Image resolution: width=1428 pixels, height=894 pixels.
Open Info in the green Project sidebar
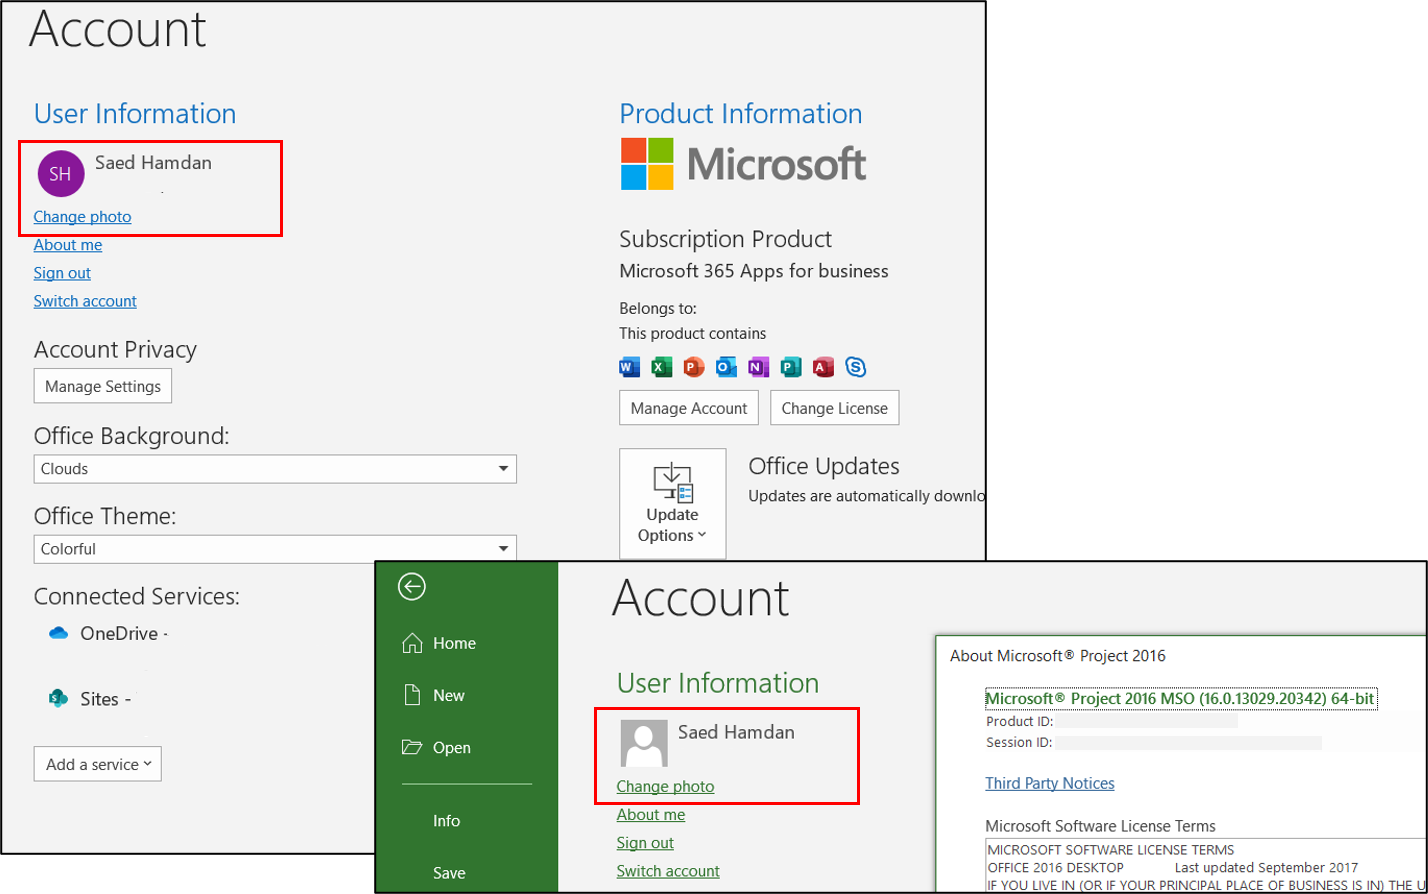click(x=446, y=820)
